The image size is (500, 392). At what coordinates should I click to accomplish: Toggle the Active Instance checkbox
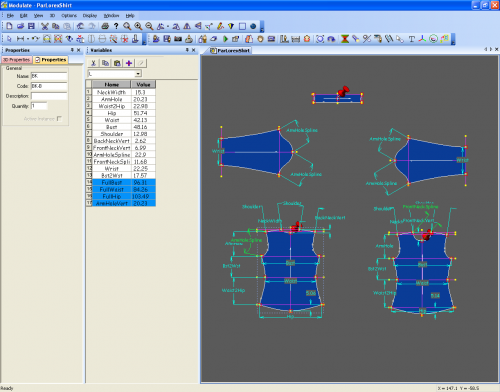pos(59,119)
